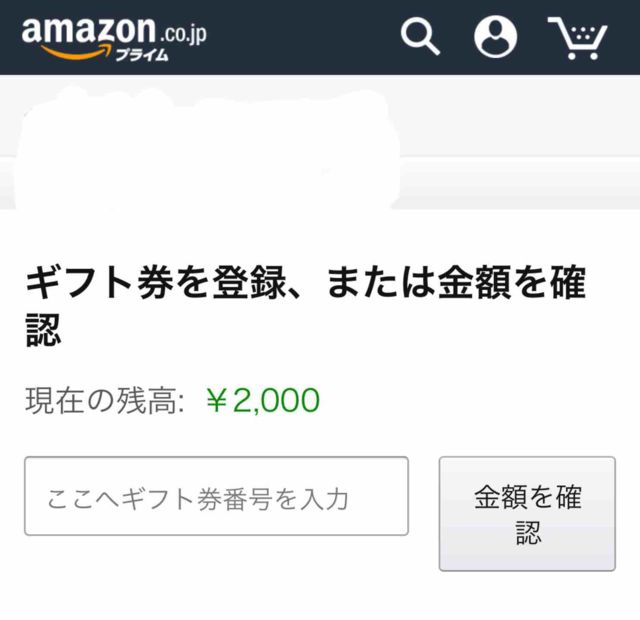
Task: Click the empty dark header bar area
Action: tap(300, 38)
